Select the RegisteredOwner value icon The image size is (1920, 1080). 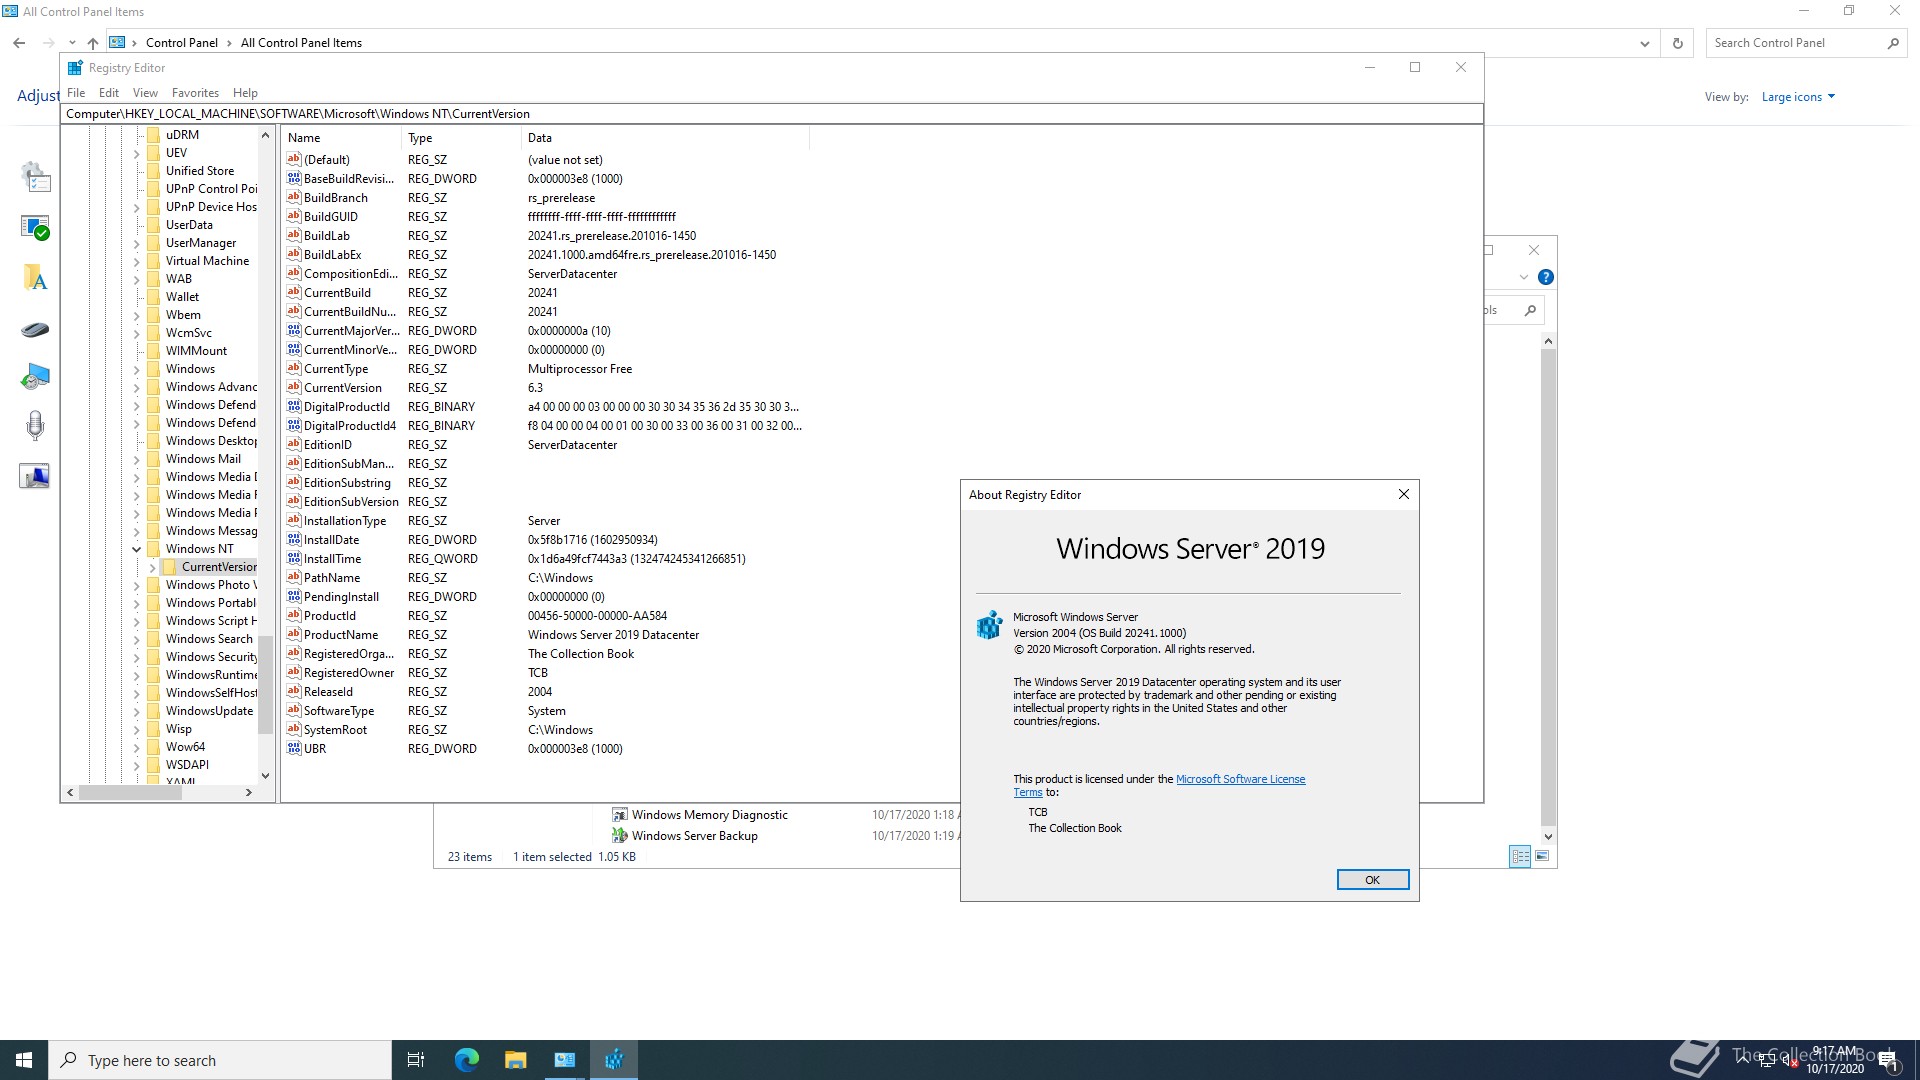[294, 672]
